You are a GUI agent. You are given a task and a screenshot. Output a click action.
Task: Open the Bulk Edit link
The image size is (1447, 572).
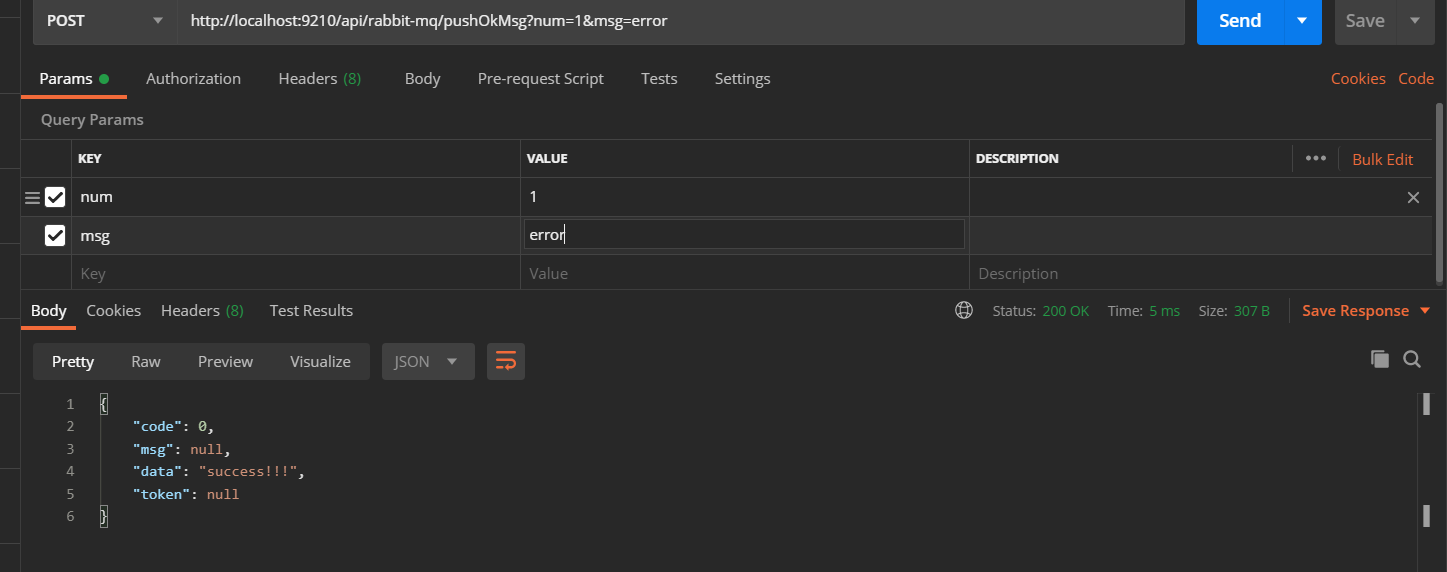pyautogui.click(x=1382, y=159)
